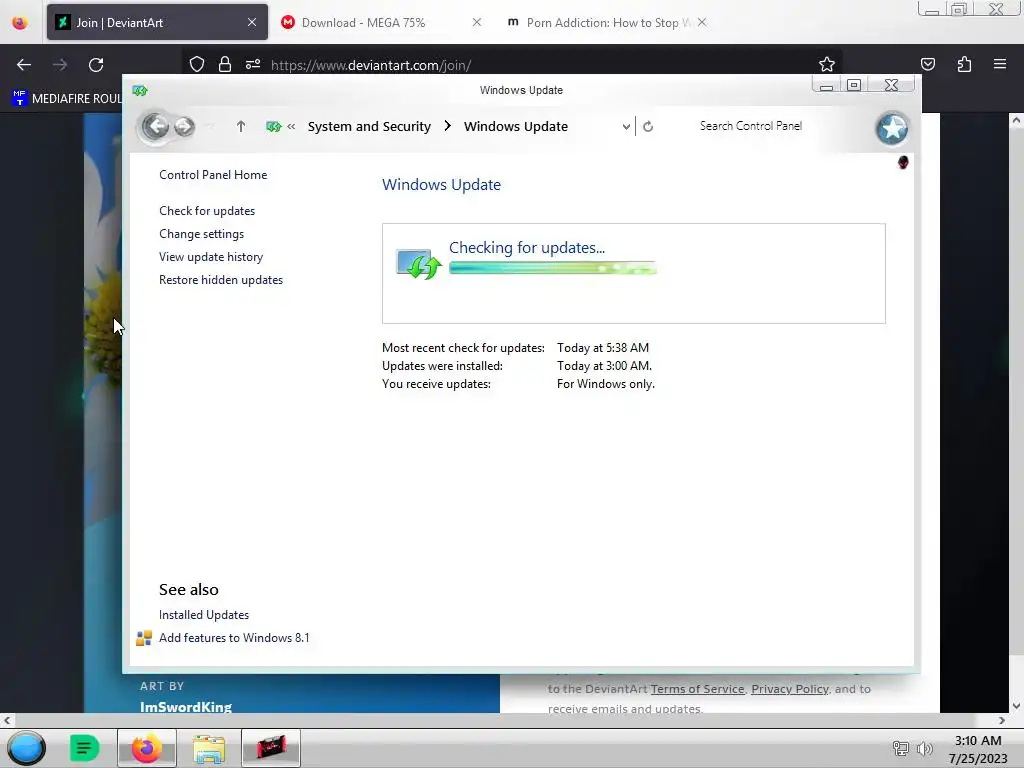This screenshot has width=1024, height=768.
Task: Open Change settings
Action: pos(201,234)
